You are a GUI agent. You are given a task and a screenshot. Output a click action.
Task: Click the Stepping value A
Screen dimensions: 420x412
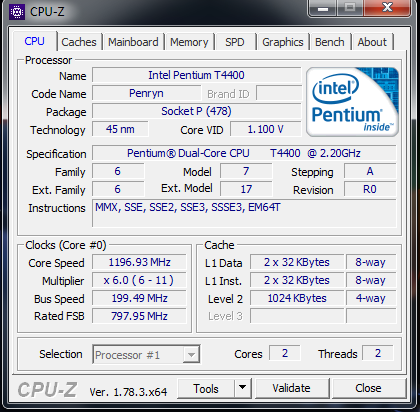tap(370, 171)
